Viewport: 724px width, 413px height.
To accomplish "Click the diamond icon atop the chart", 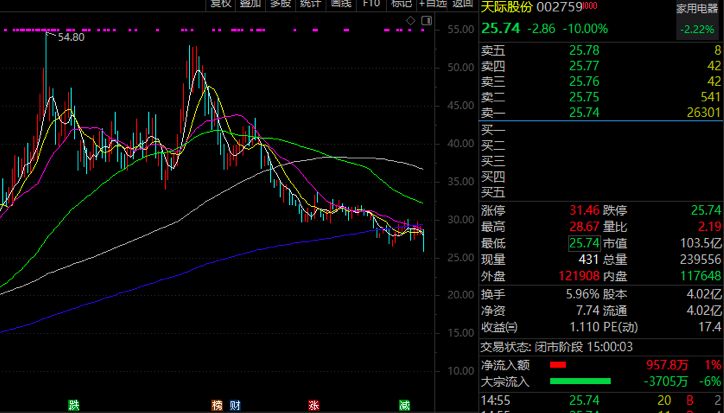I will [413, 18].
